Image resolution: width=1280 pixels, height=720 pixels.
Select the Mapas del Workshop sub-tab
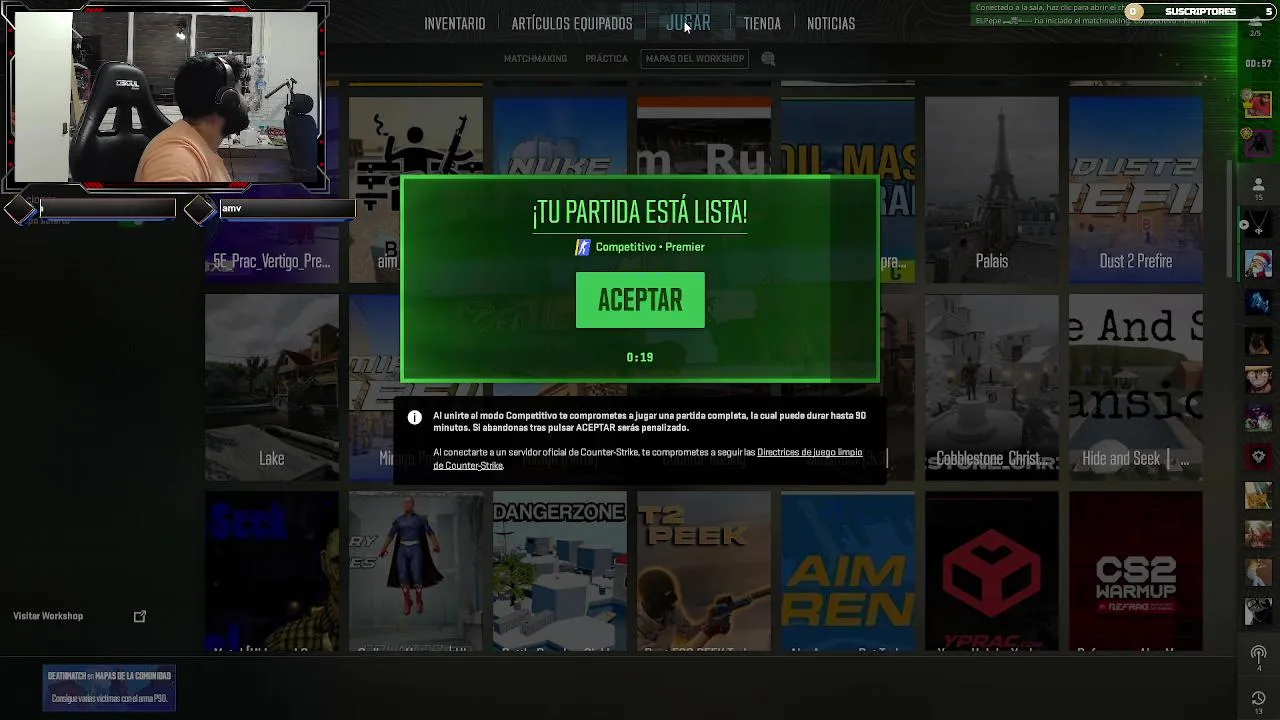pos(695,59)
